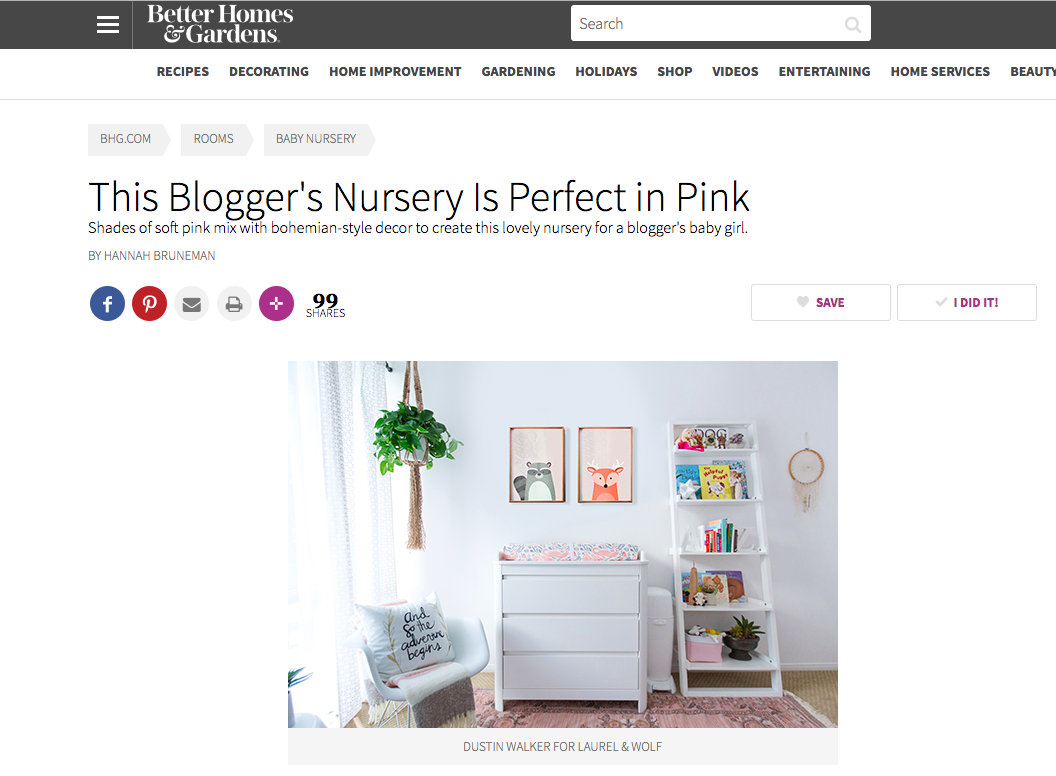
Task: Open the hamburger navigation menu
Action: pos(108,25)
